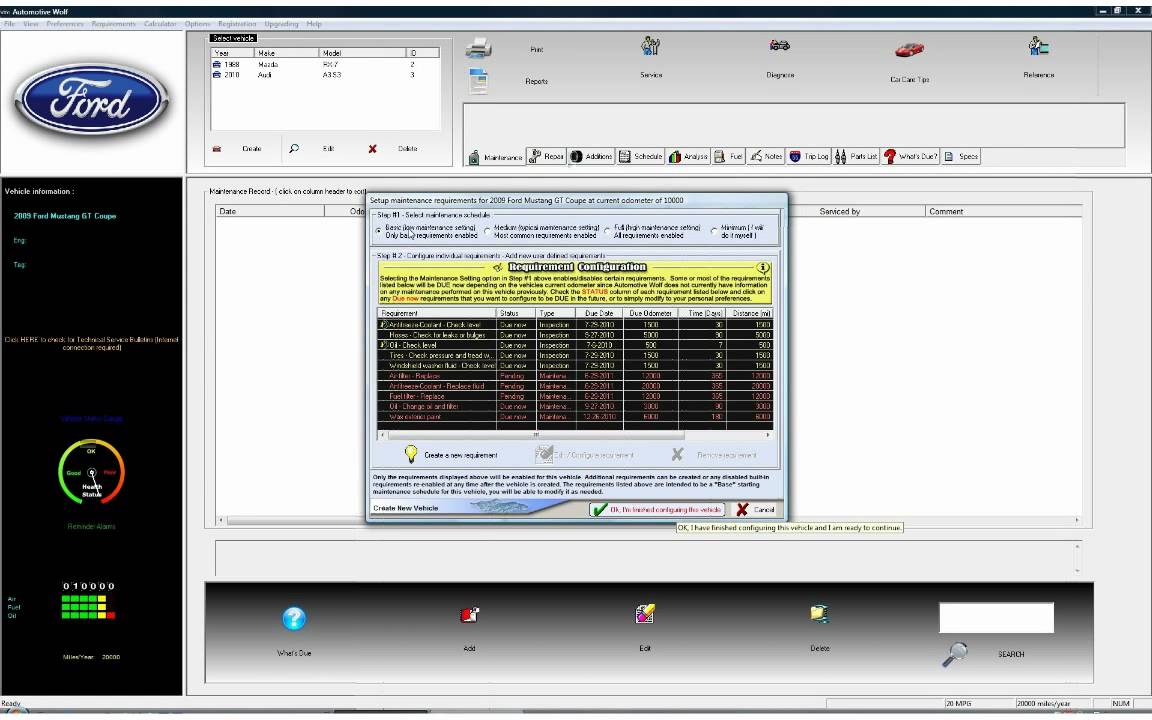The width and height of the screenshot is (1152, 720).
Task: Open the red car Car Care Tips icon
Action: tap(910, 50)
